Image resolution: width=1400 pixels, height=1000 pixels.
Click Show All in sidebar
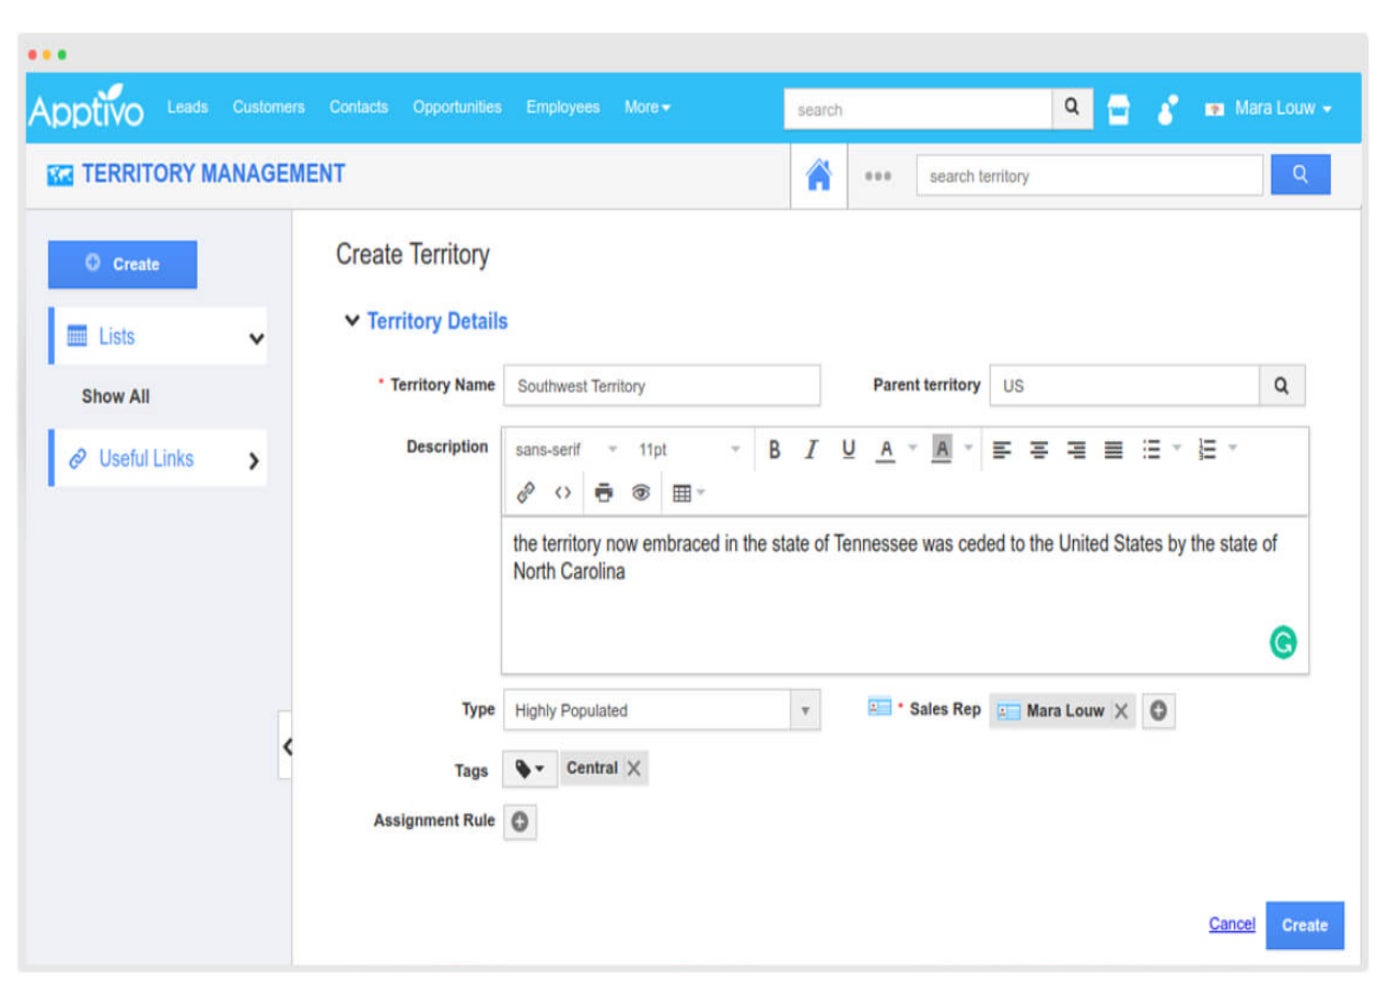pyautogui.click(x=116, y=397)
